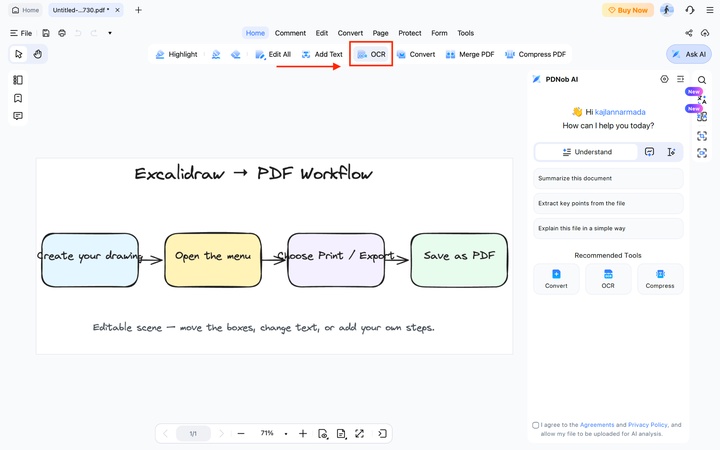Click Merge PDF in the toolbar
This screenshot has height=450, width=720.
(x=470, y=54)
